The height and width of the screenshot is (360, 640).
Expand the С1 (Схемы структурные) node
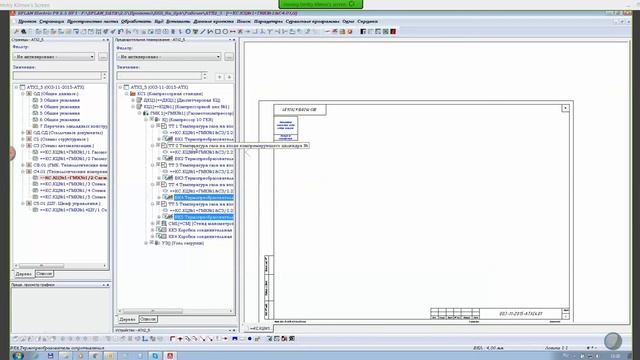click(x=23, y=139)
